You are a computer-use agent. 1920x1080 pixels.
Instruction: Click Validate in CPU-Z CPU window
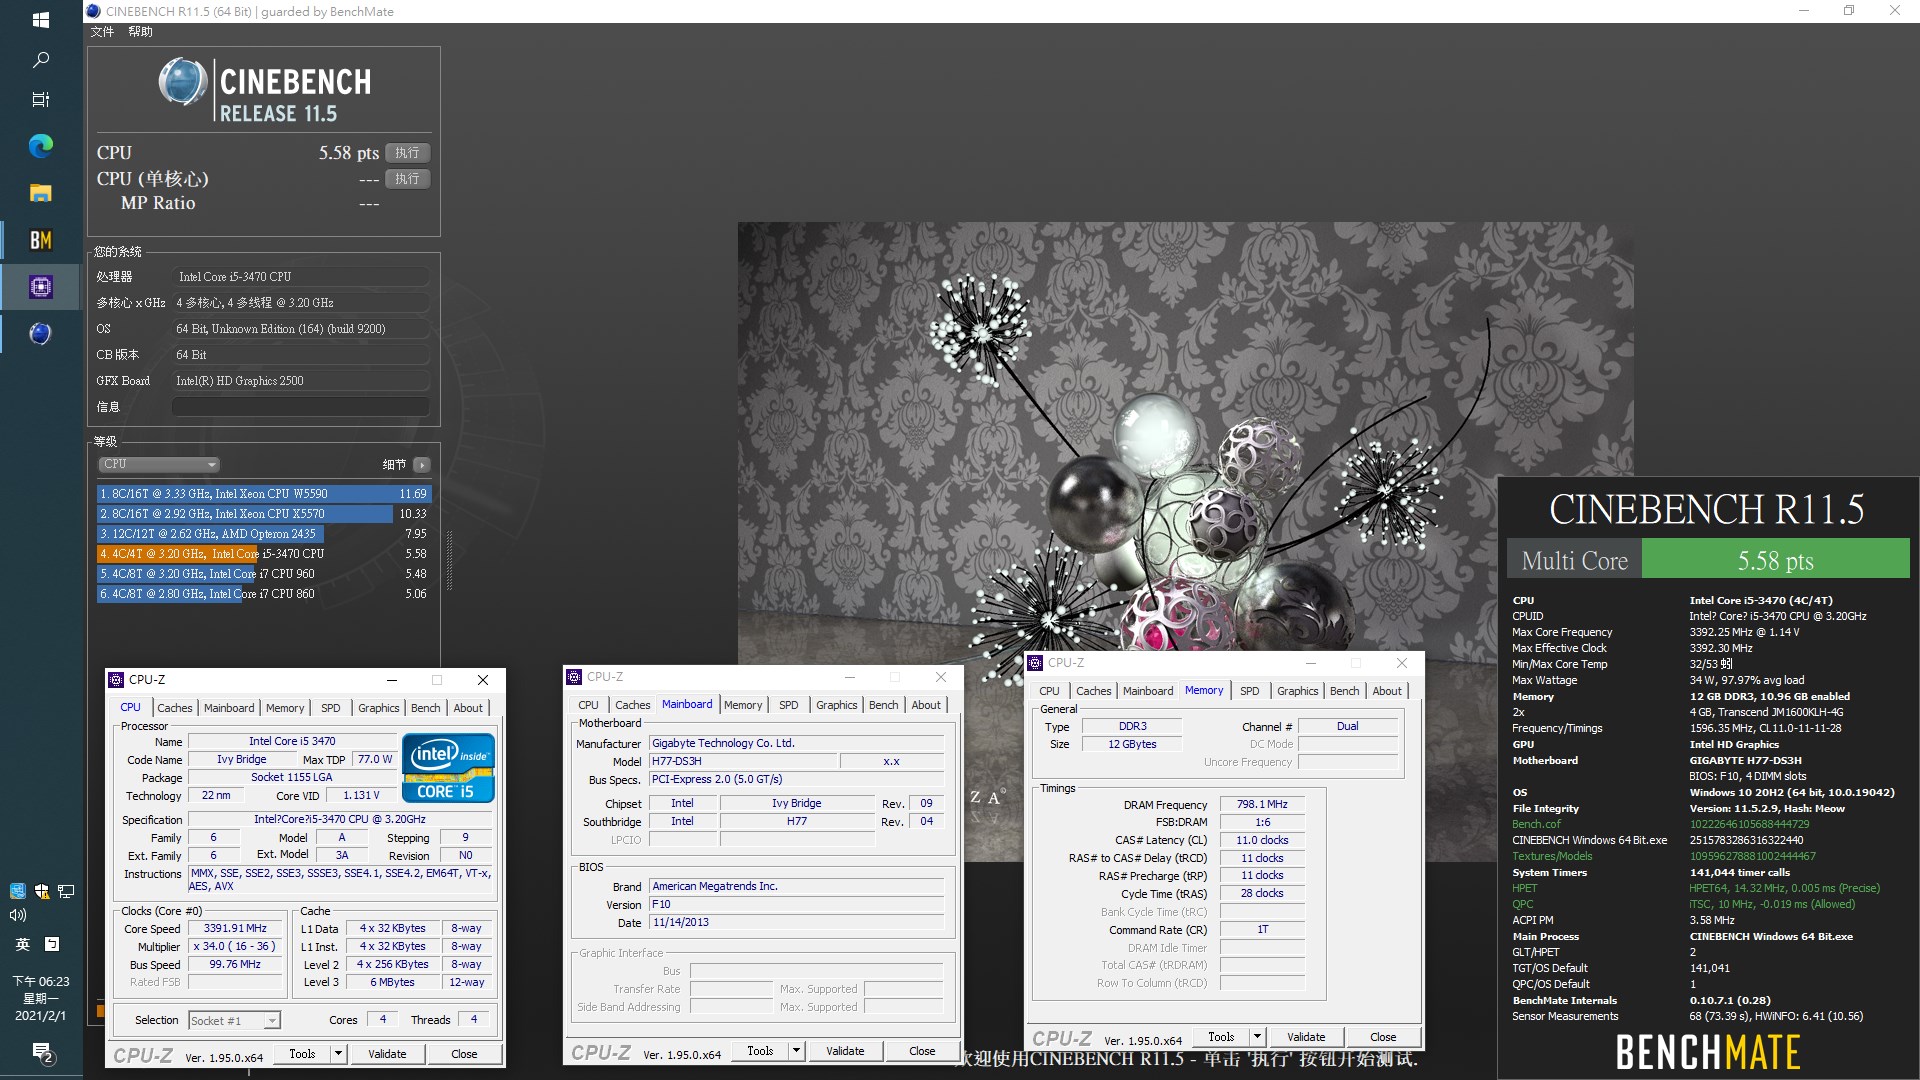tap(387, 1054)
